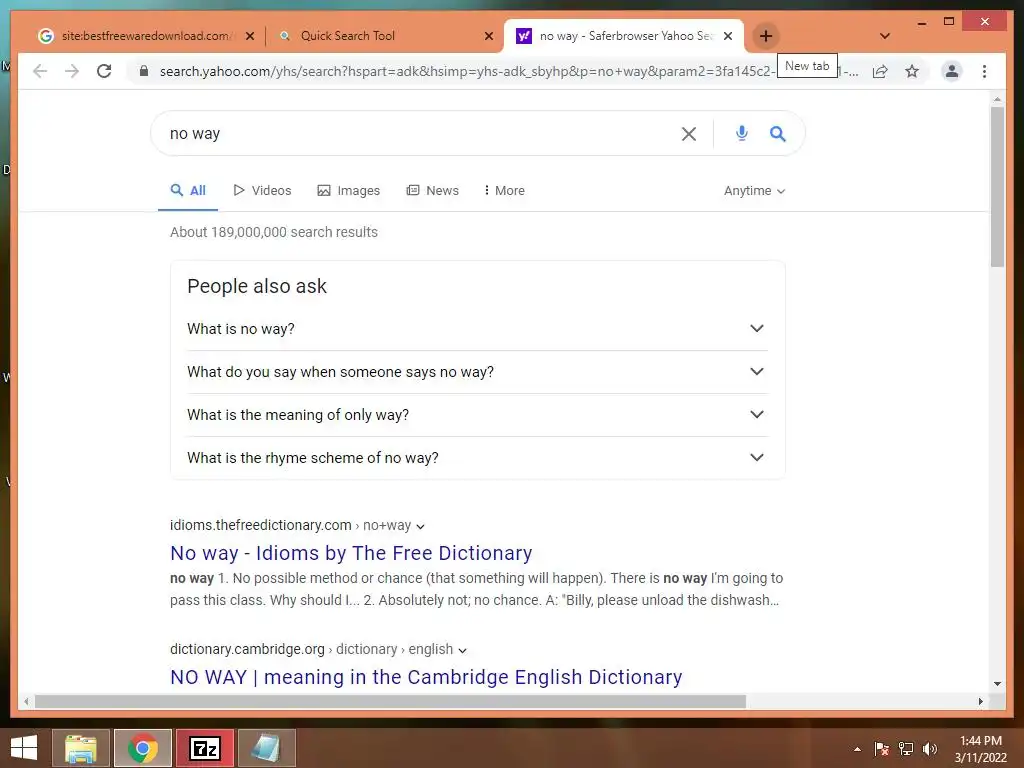This screenshot has width=1024, height=768.
Task: Select the no way Saferbrowser Yahoo tab
Action: (x=626, y=36)
